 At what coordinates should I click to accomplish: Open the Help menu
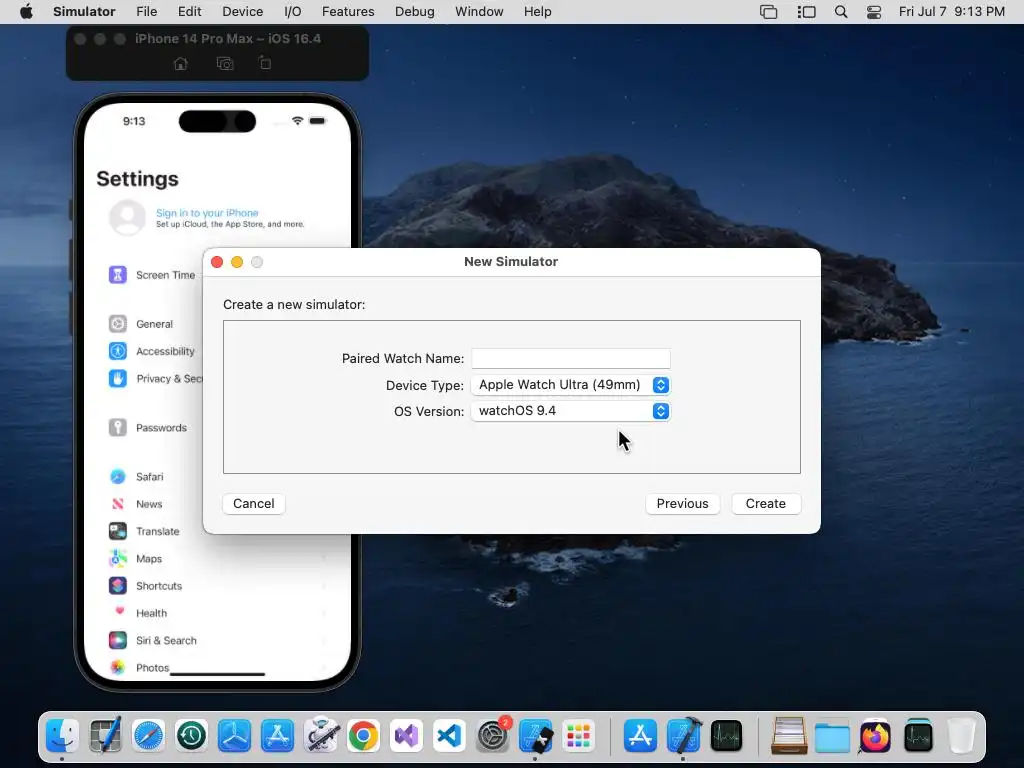537,12
